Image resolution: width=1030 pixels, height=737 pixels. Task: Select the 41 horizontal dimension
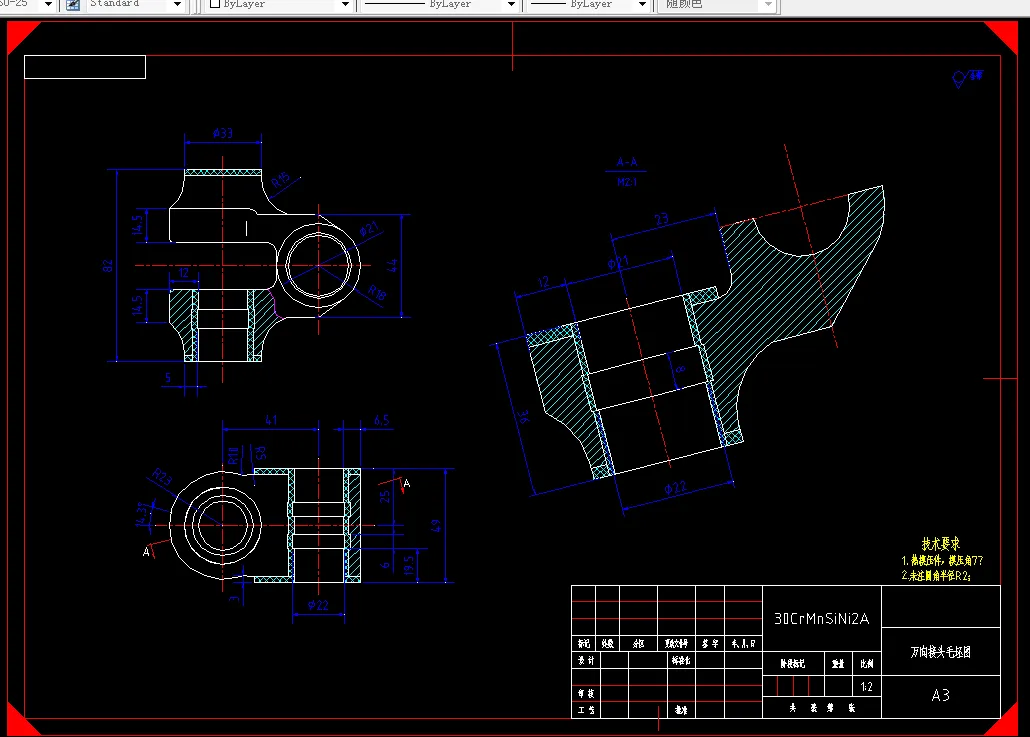(x=271, y=420)
